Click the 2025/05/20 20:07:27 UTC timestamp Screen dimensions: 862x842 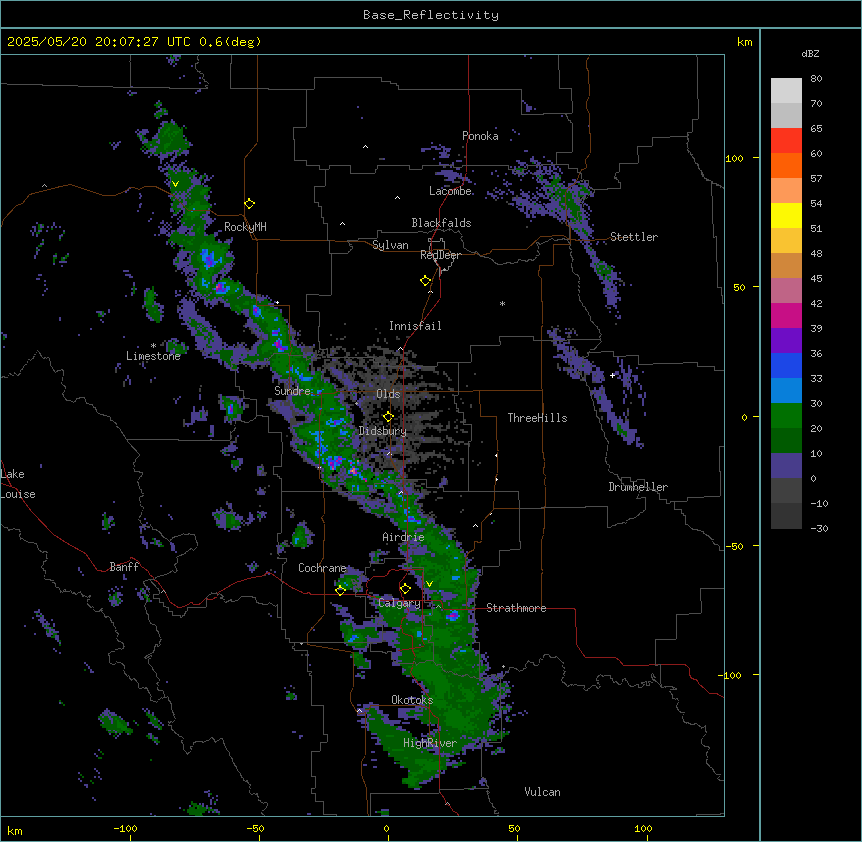point(99,42)
